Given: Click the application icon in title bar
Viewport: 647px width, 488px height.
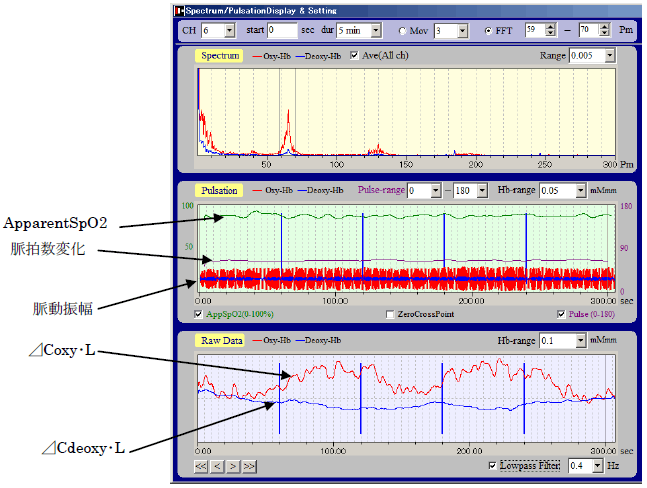Looking at the screenshot, I should pyautogui.click(x=180, y=9).
